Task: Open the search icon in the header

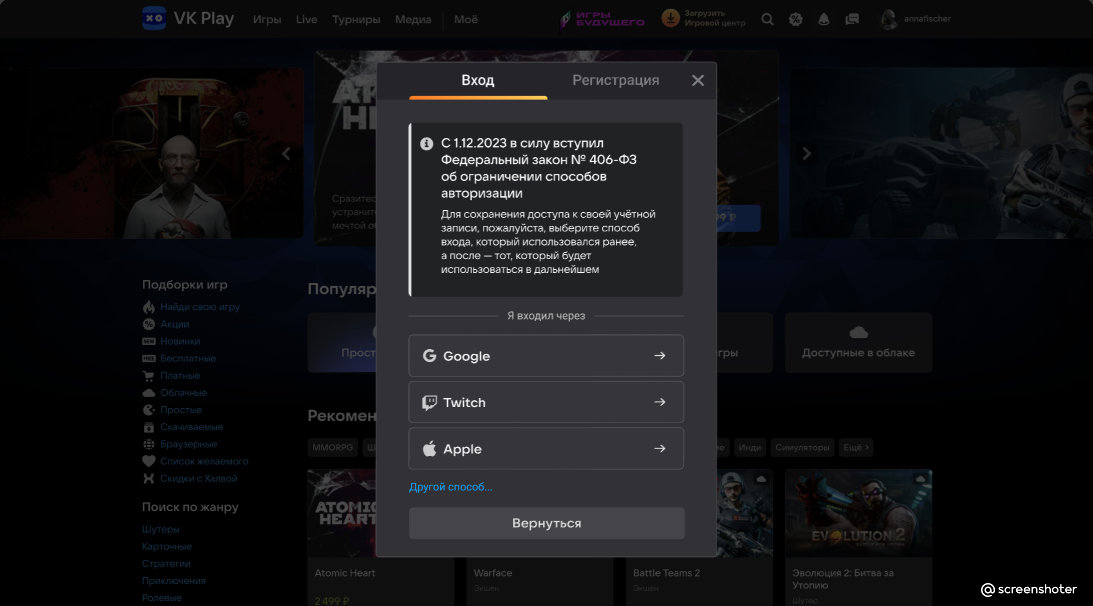Action: click(x=767, y=20)
